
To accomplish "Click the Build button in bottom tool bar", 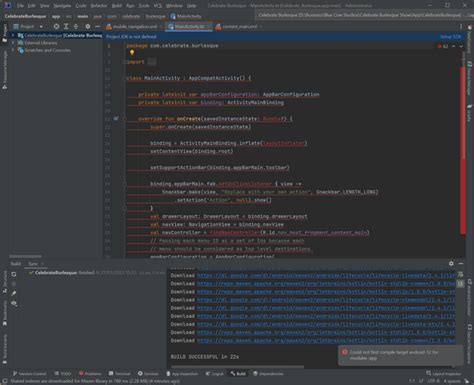I will click(x=238, y=374).
